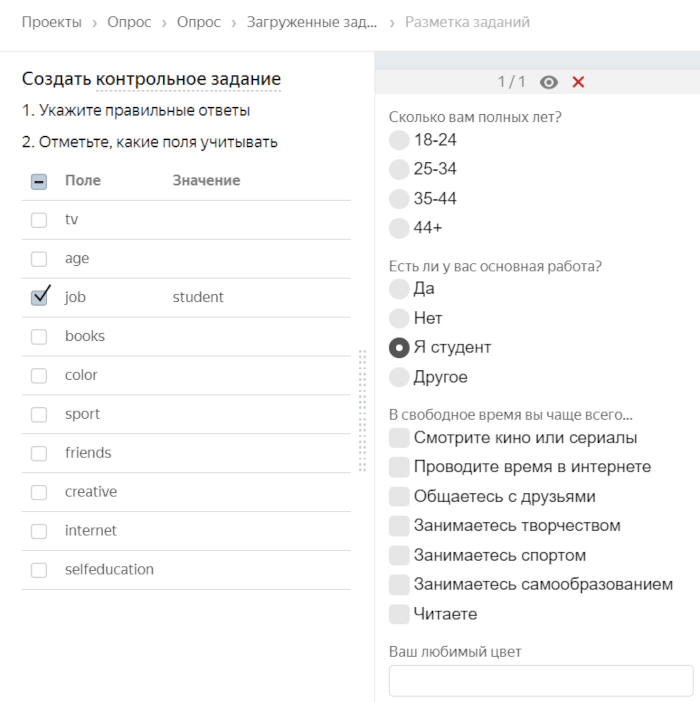Select 'Другое' radio option
The image size is (700, 702).
pos(399,377)
